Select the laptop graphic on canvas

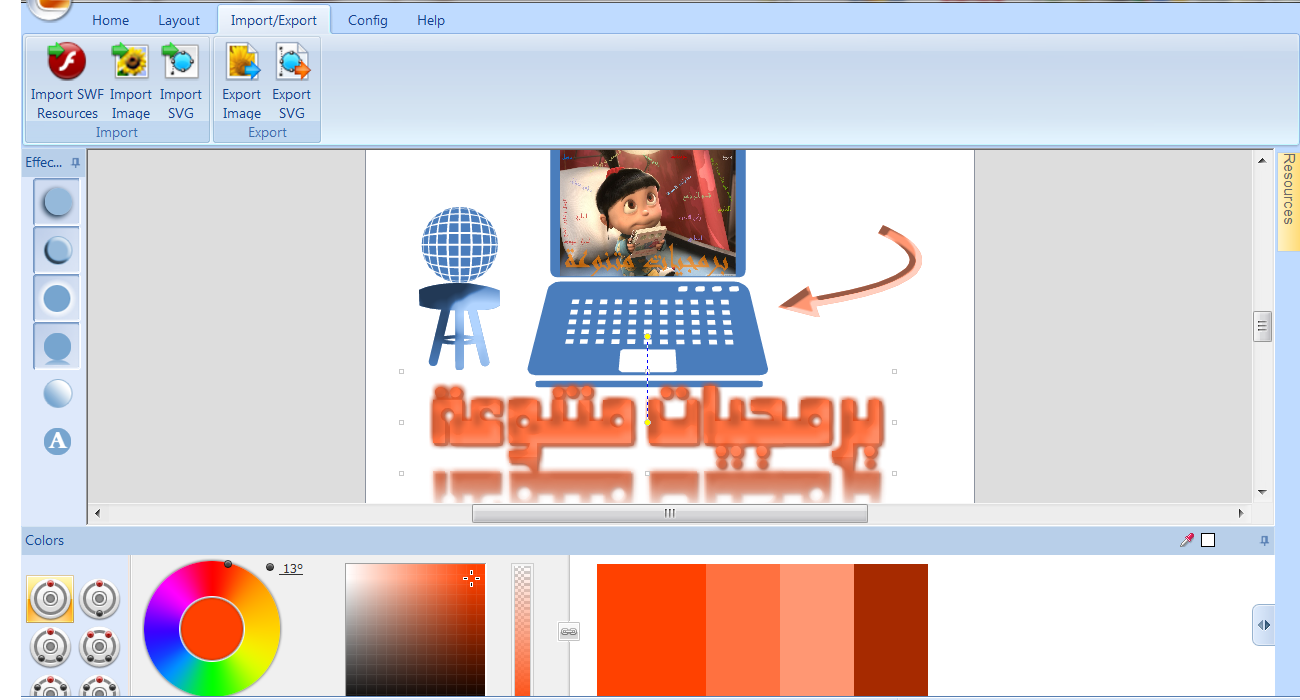click(648, 330)
